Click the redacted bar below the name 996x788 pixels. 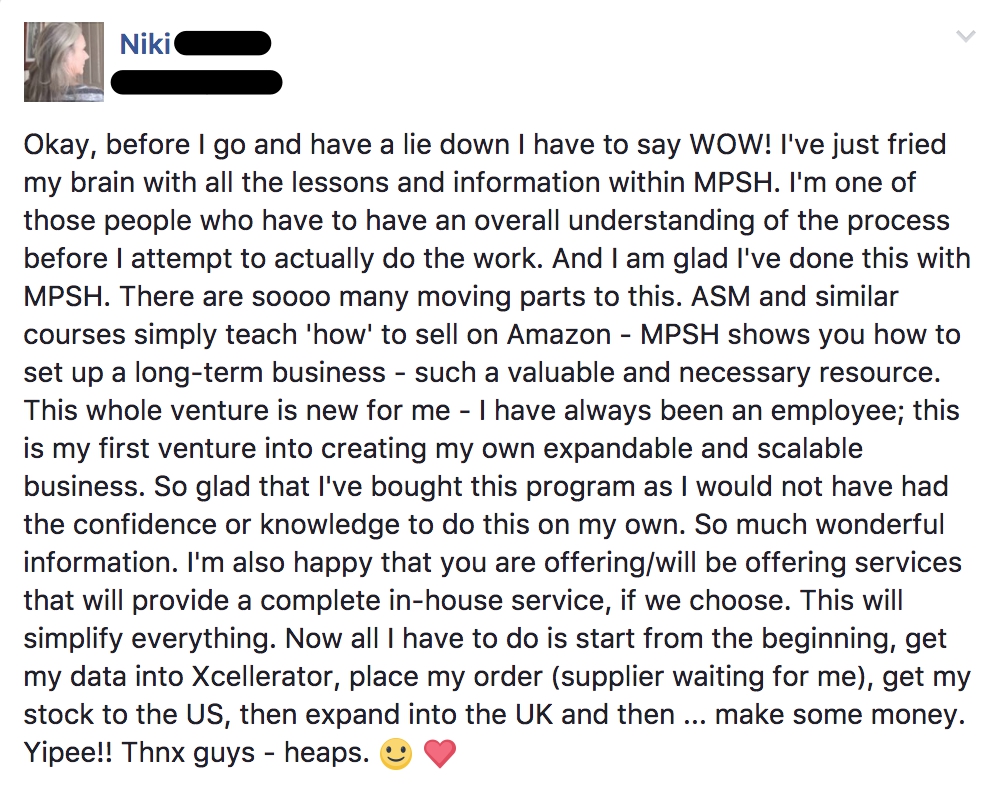click(196, 80)
